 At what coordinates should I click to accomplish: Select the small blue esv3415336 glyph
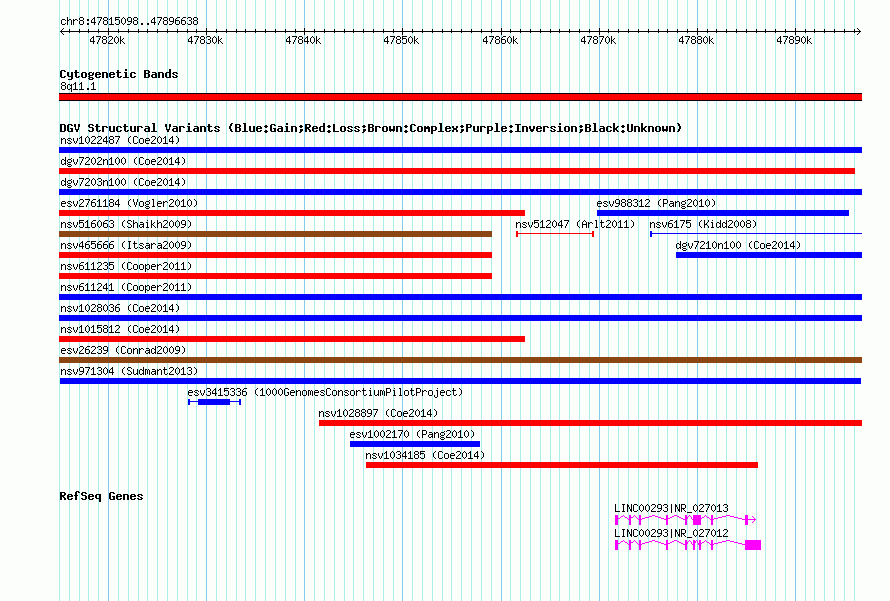coord(215,402)
